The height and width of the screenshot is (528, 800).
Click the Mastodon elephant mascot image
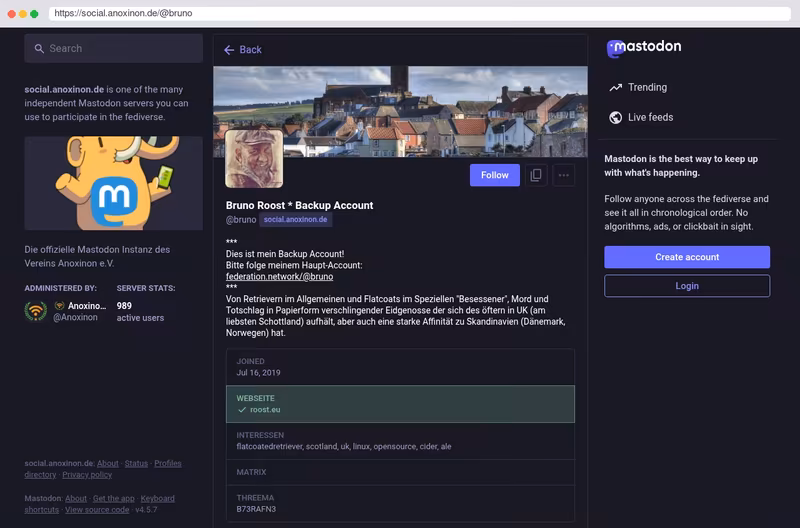(114, 183)
